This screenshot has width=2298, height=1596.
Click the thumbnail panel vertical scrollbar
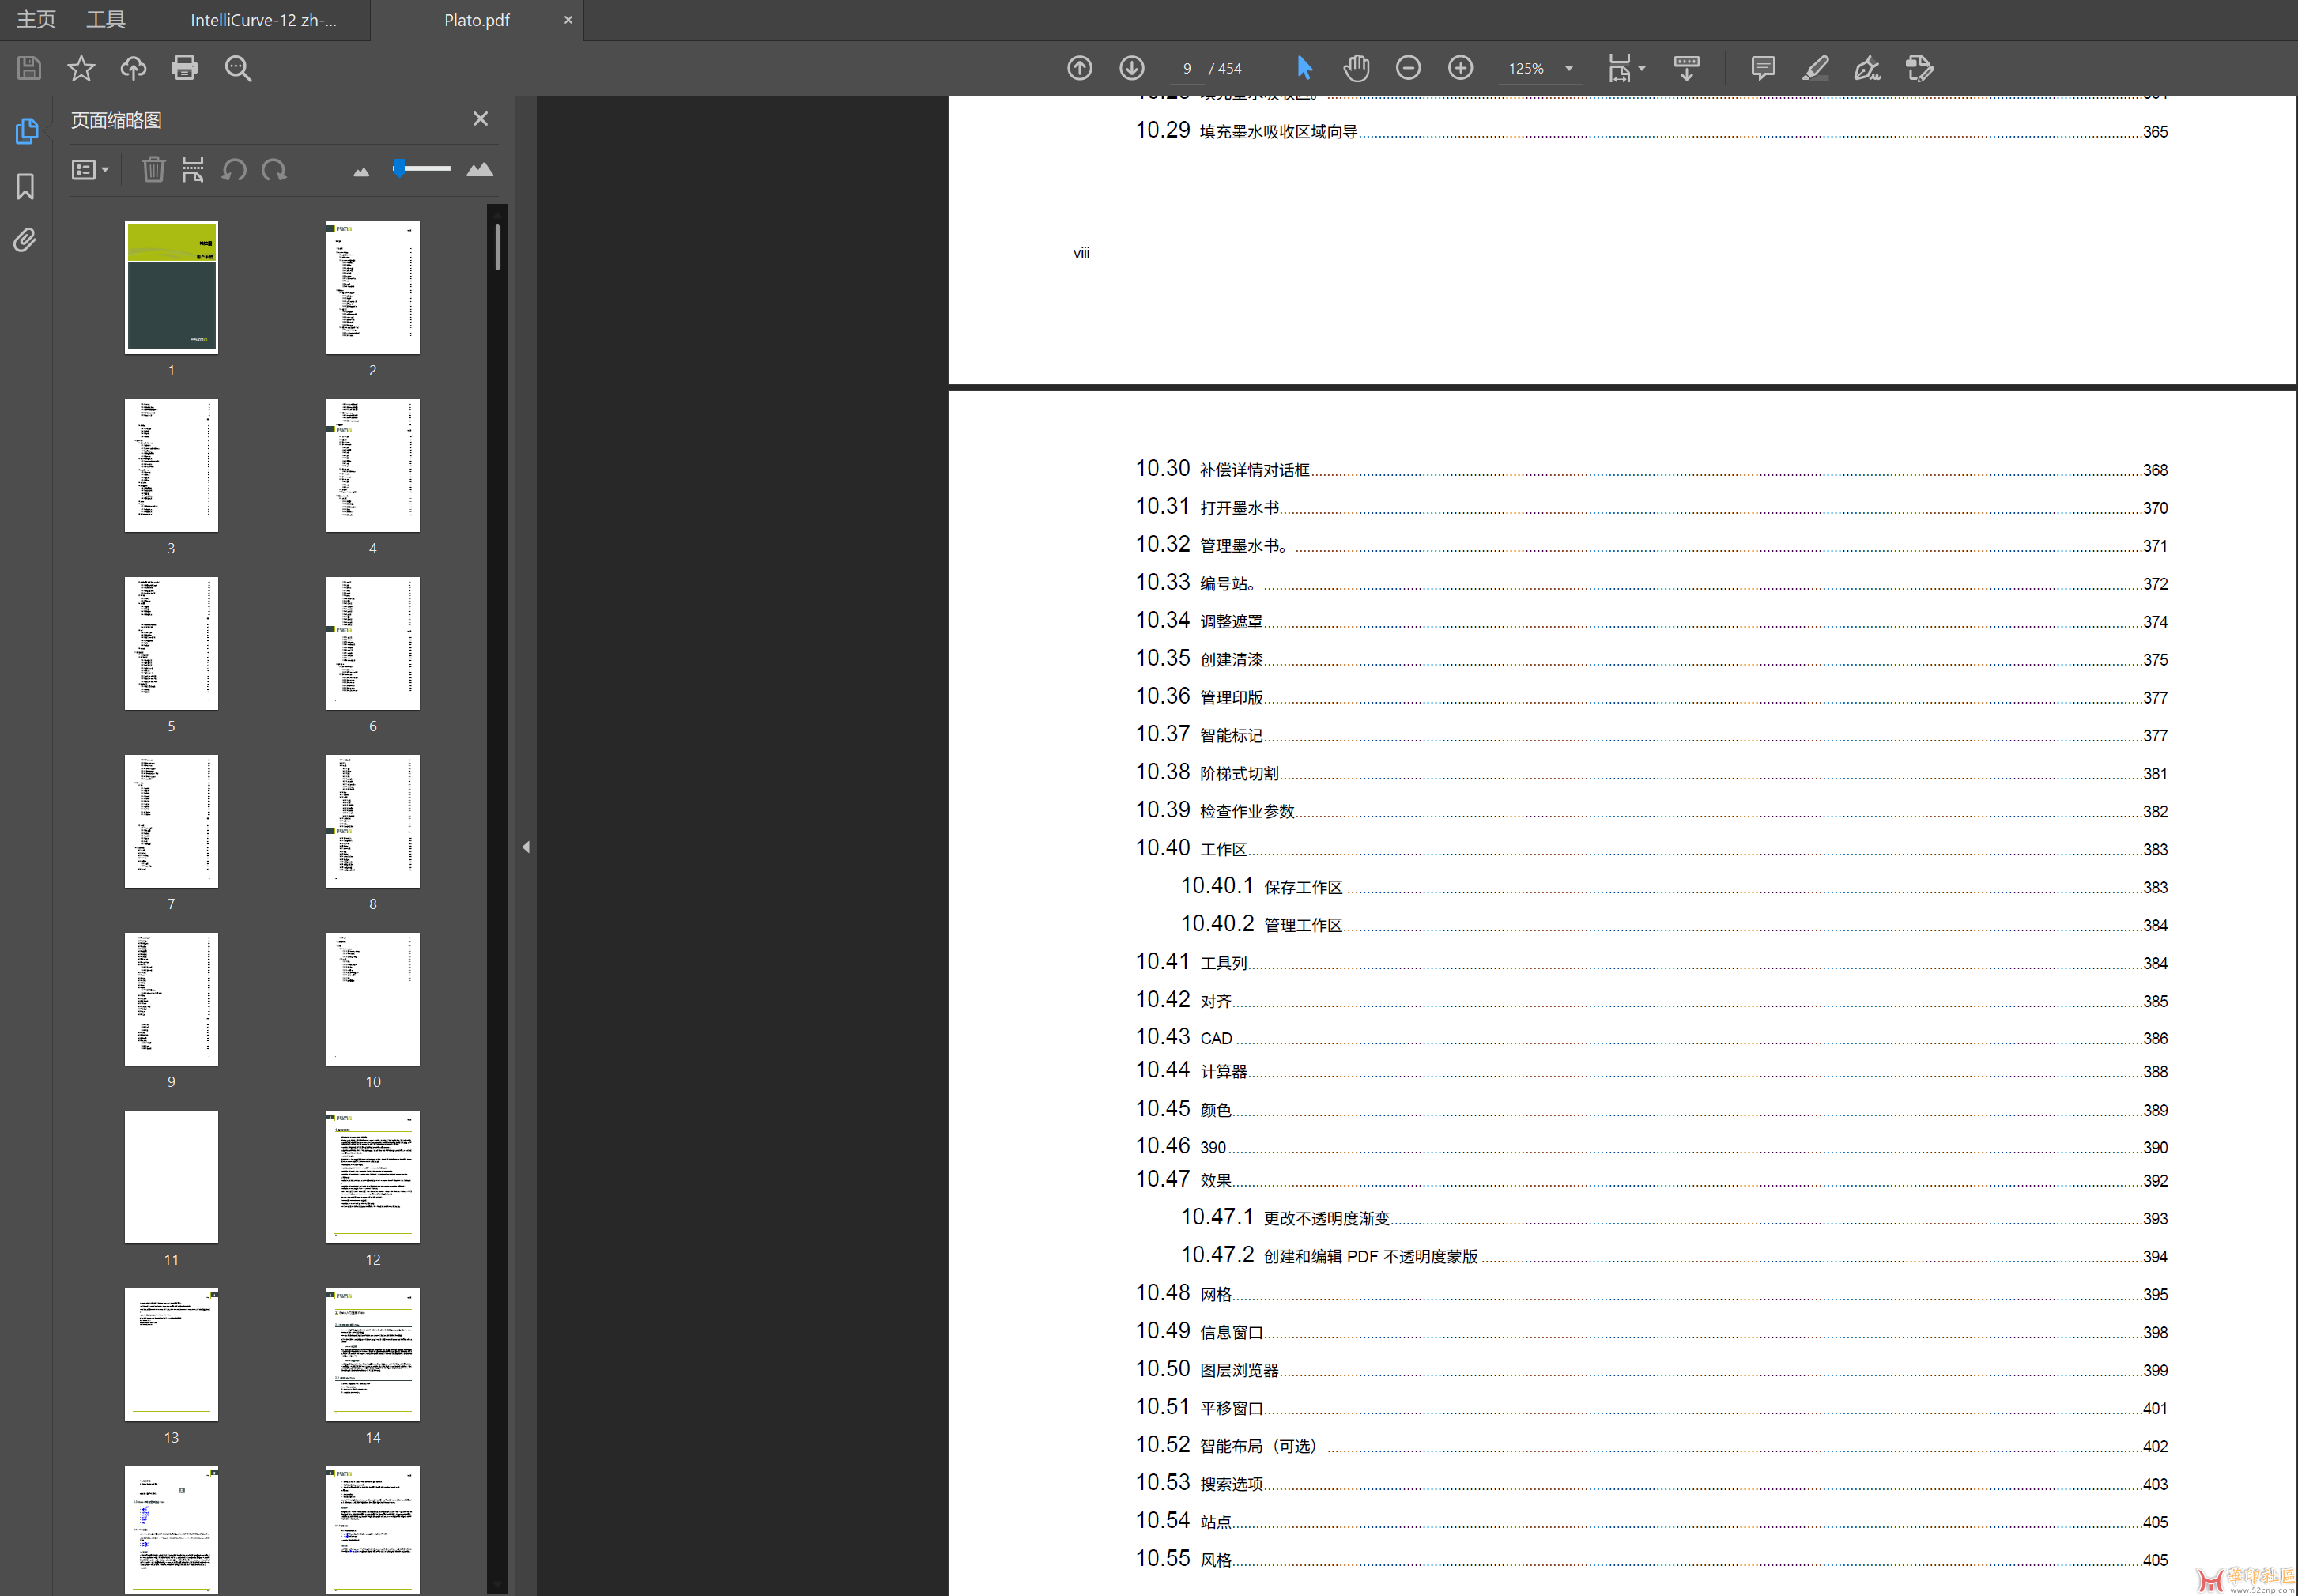497,247
